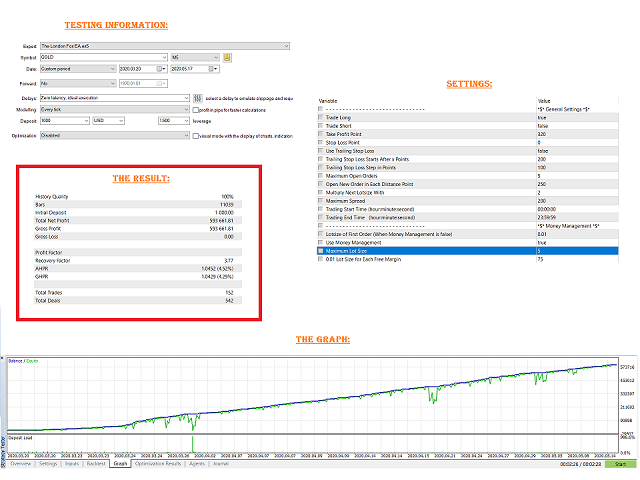Image resolution: width=640 pixels, height=480 pixels.
Task: Click the Use Money Management row icon
Action: [x=320, y=242]
